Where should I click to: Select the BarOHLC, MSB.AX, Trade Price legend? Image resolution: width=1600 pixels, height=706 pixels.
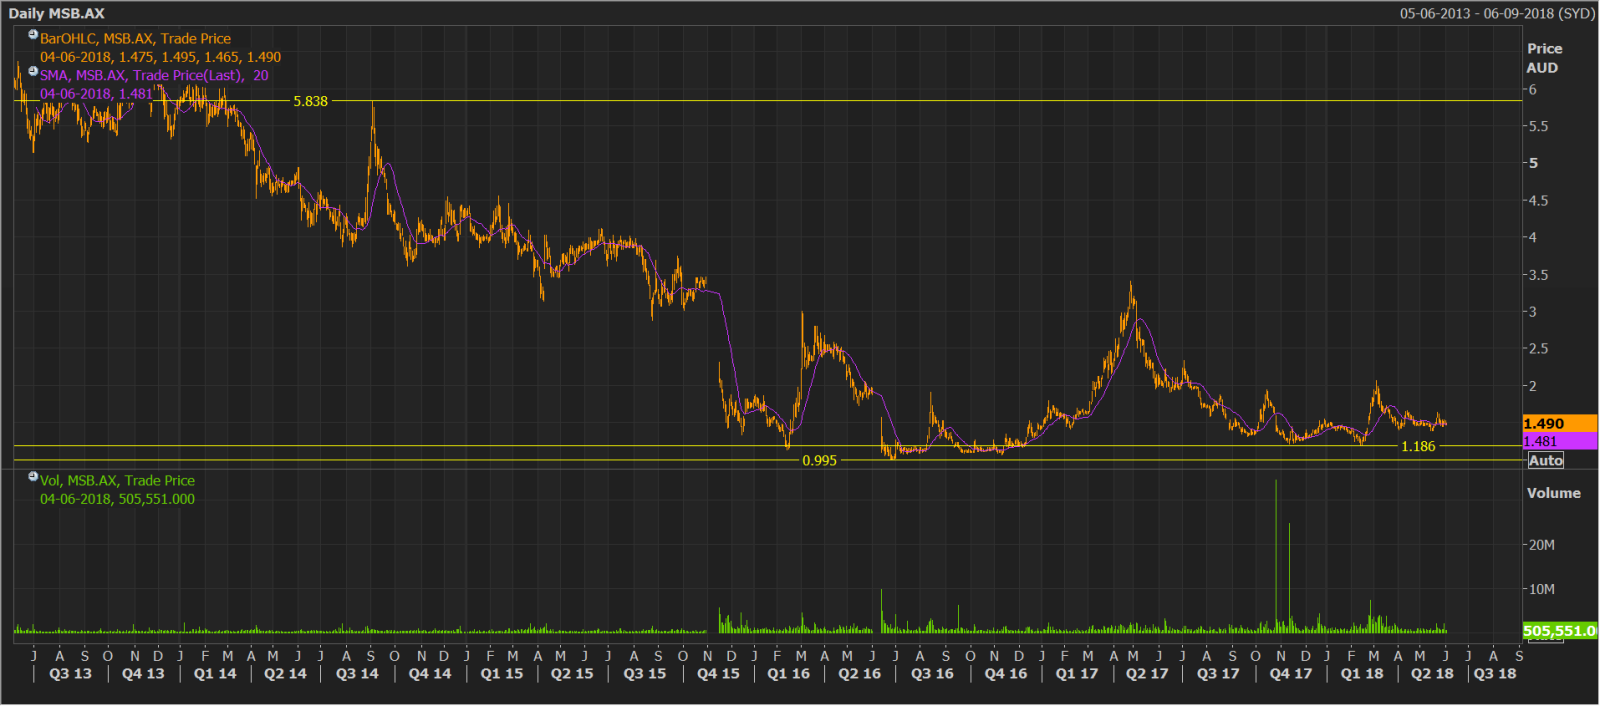point(135,39)
